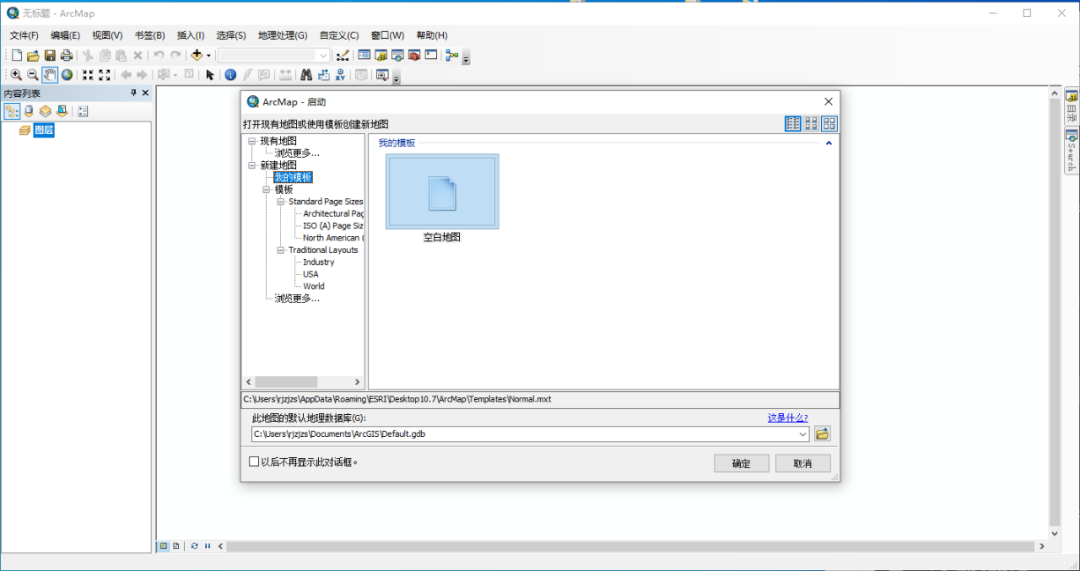Select the 图层 data frame in contents list
1080x571 pixels.
point(43,129)
